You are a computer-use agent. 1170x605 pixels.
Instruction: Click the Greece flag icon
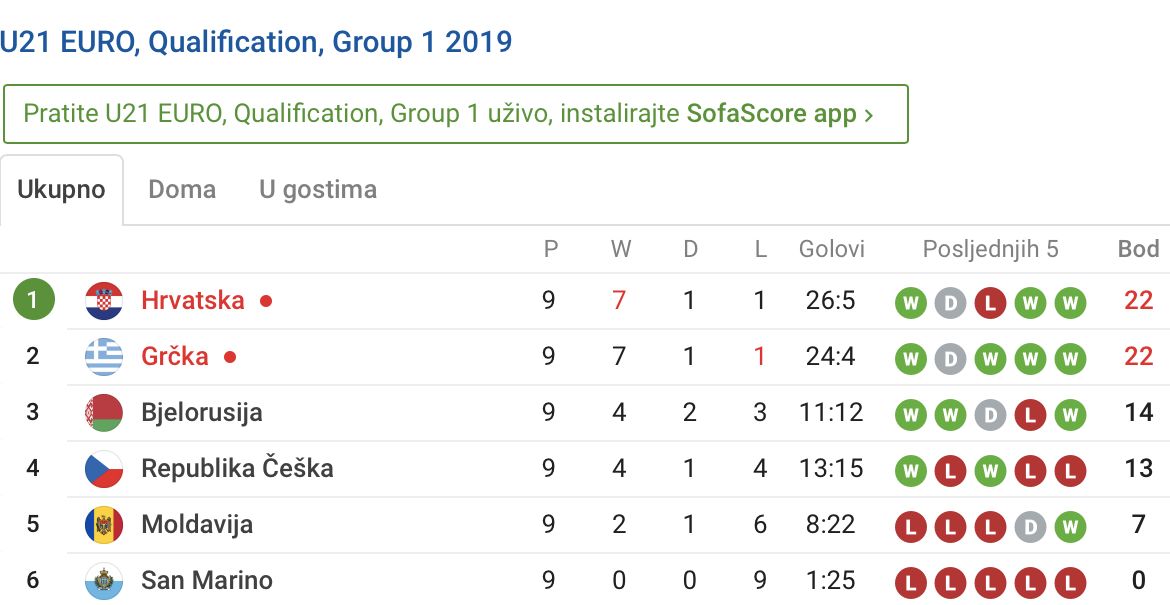pos(103,357)
